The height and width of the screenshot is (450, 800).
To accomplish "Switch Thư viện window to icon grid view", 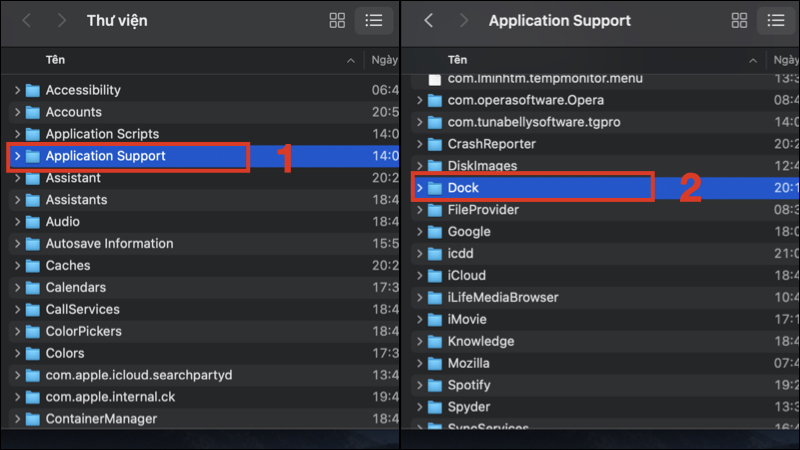I will 337,20.
